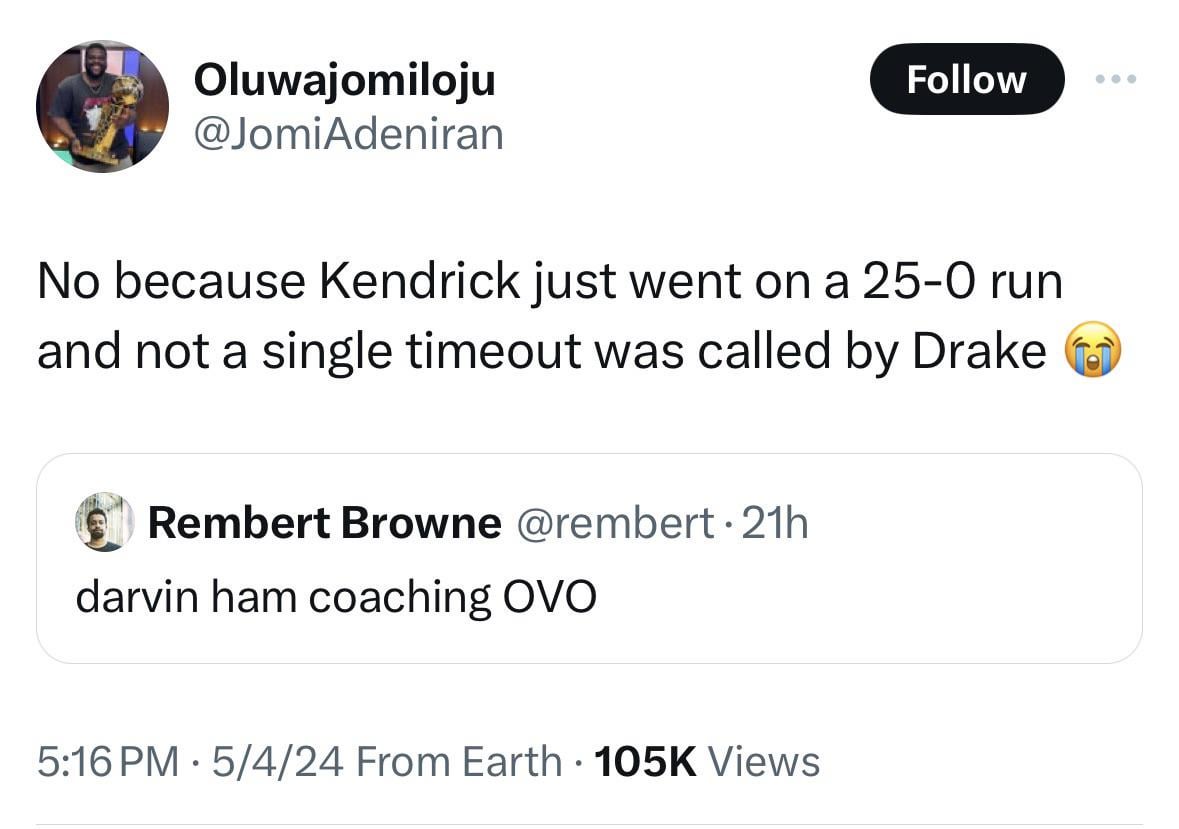The height and width of the screenshot is (829, 1179).
Task: Open the three-dot more options menu
Action: click(x=1116, y=79)
